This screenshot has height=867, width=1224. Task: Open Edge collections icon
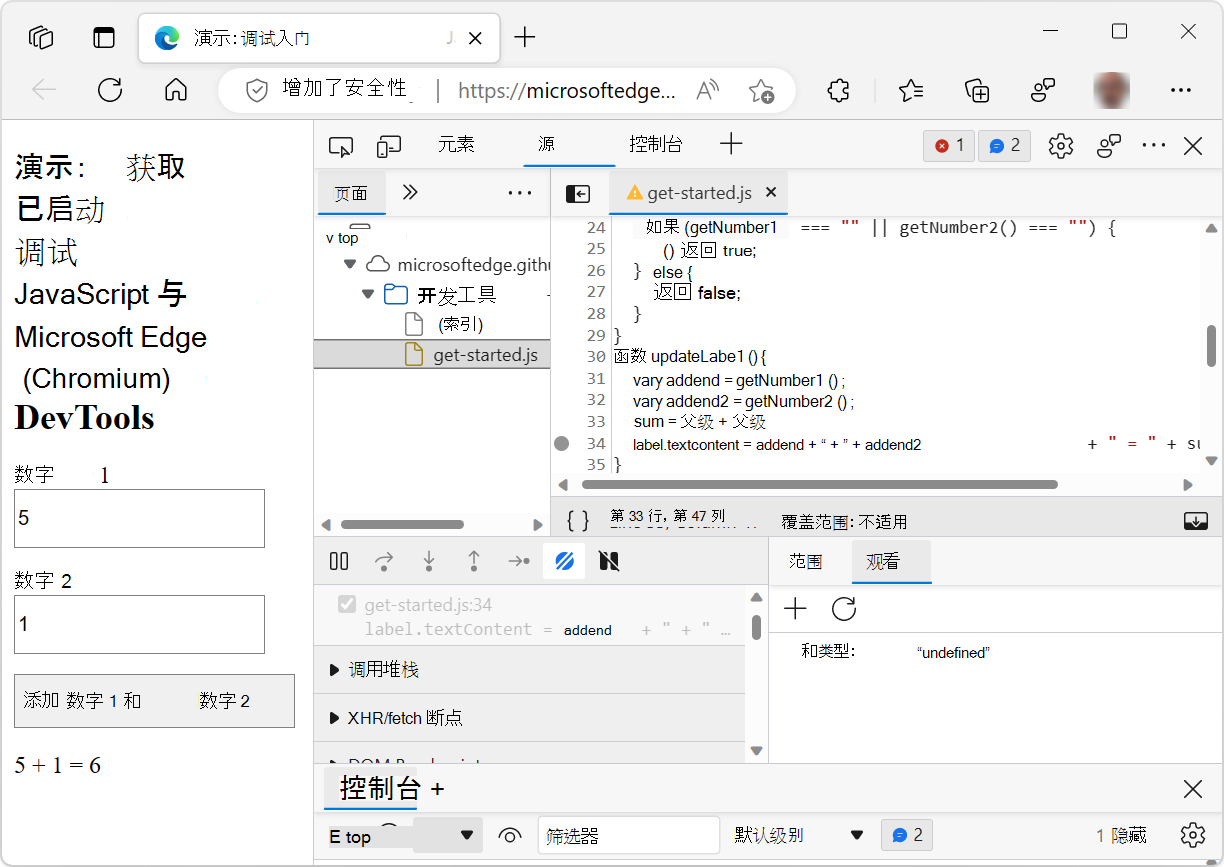point(977,91)
